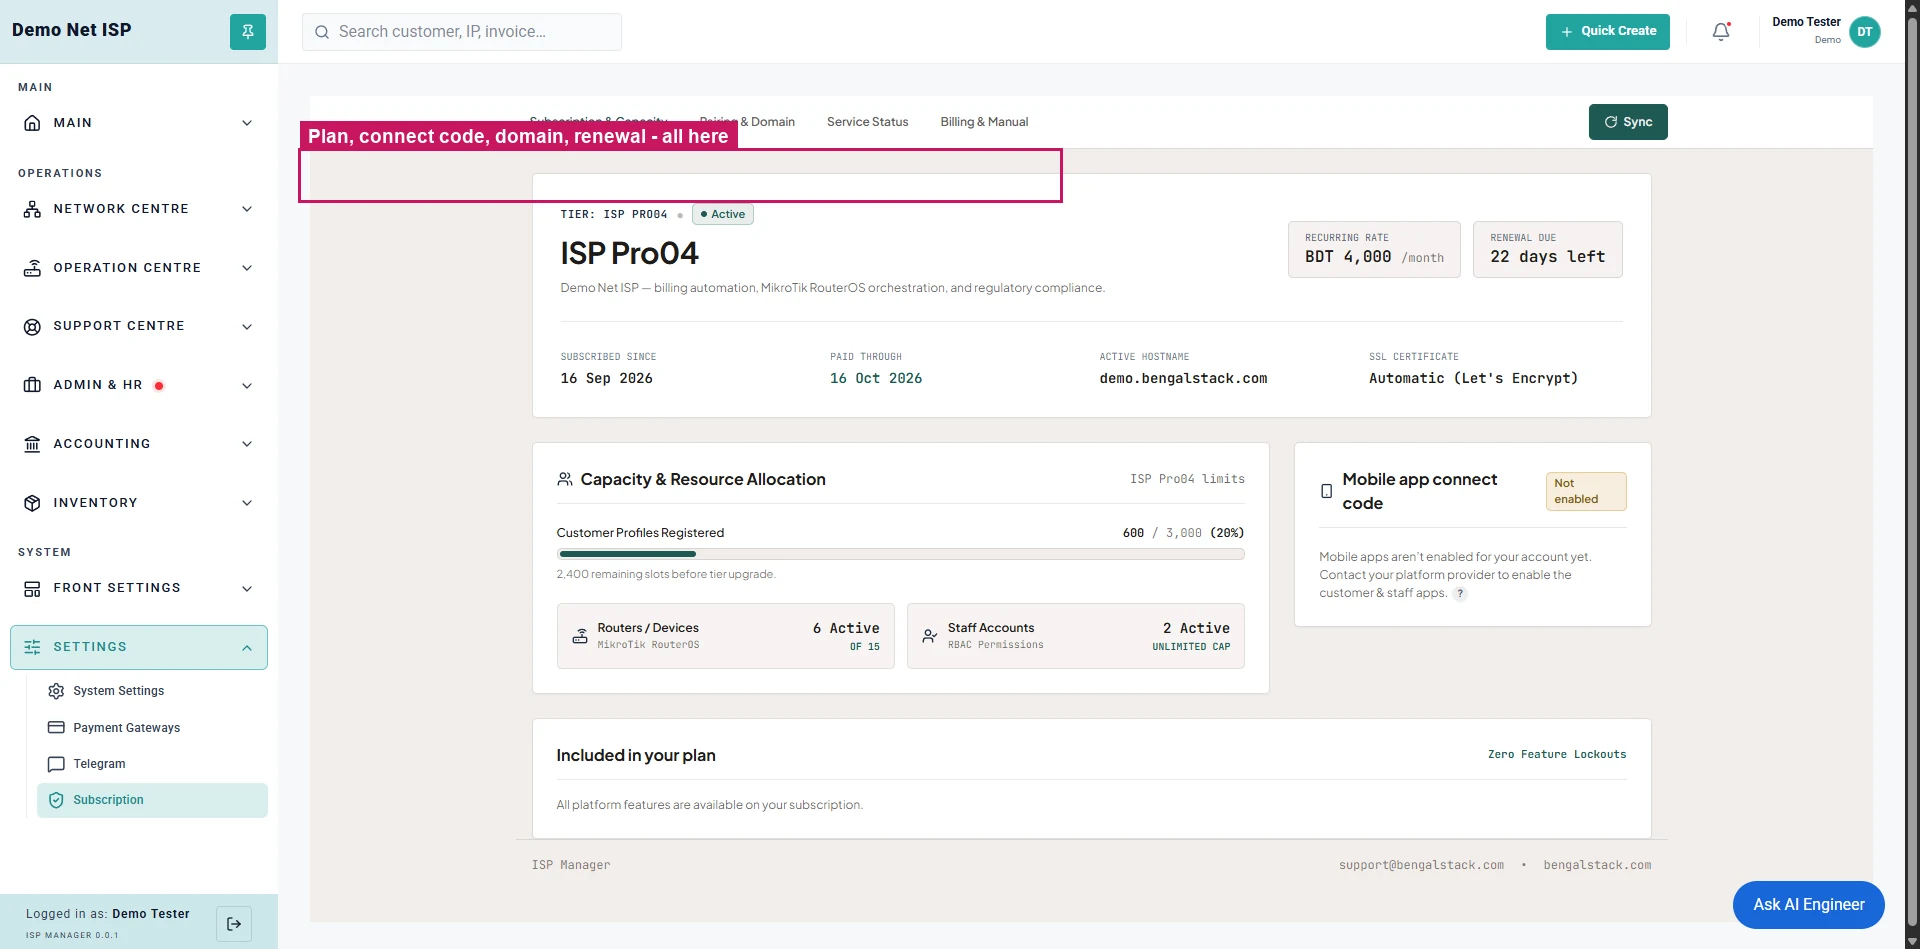
Task: Click the MAIN home icon
Action: tap(32, 123)
